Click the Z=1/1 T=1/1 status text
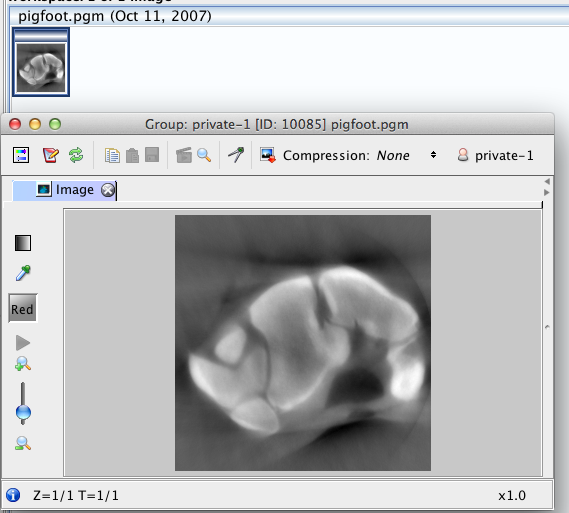The width and height of the screenshot is (569, 513). click(x=75, y=496)
